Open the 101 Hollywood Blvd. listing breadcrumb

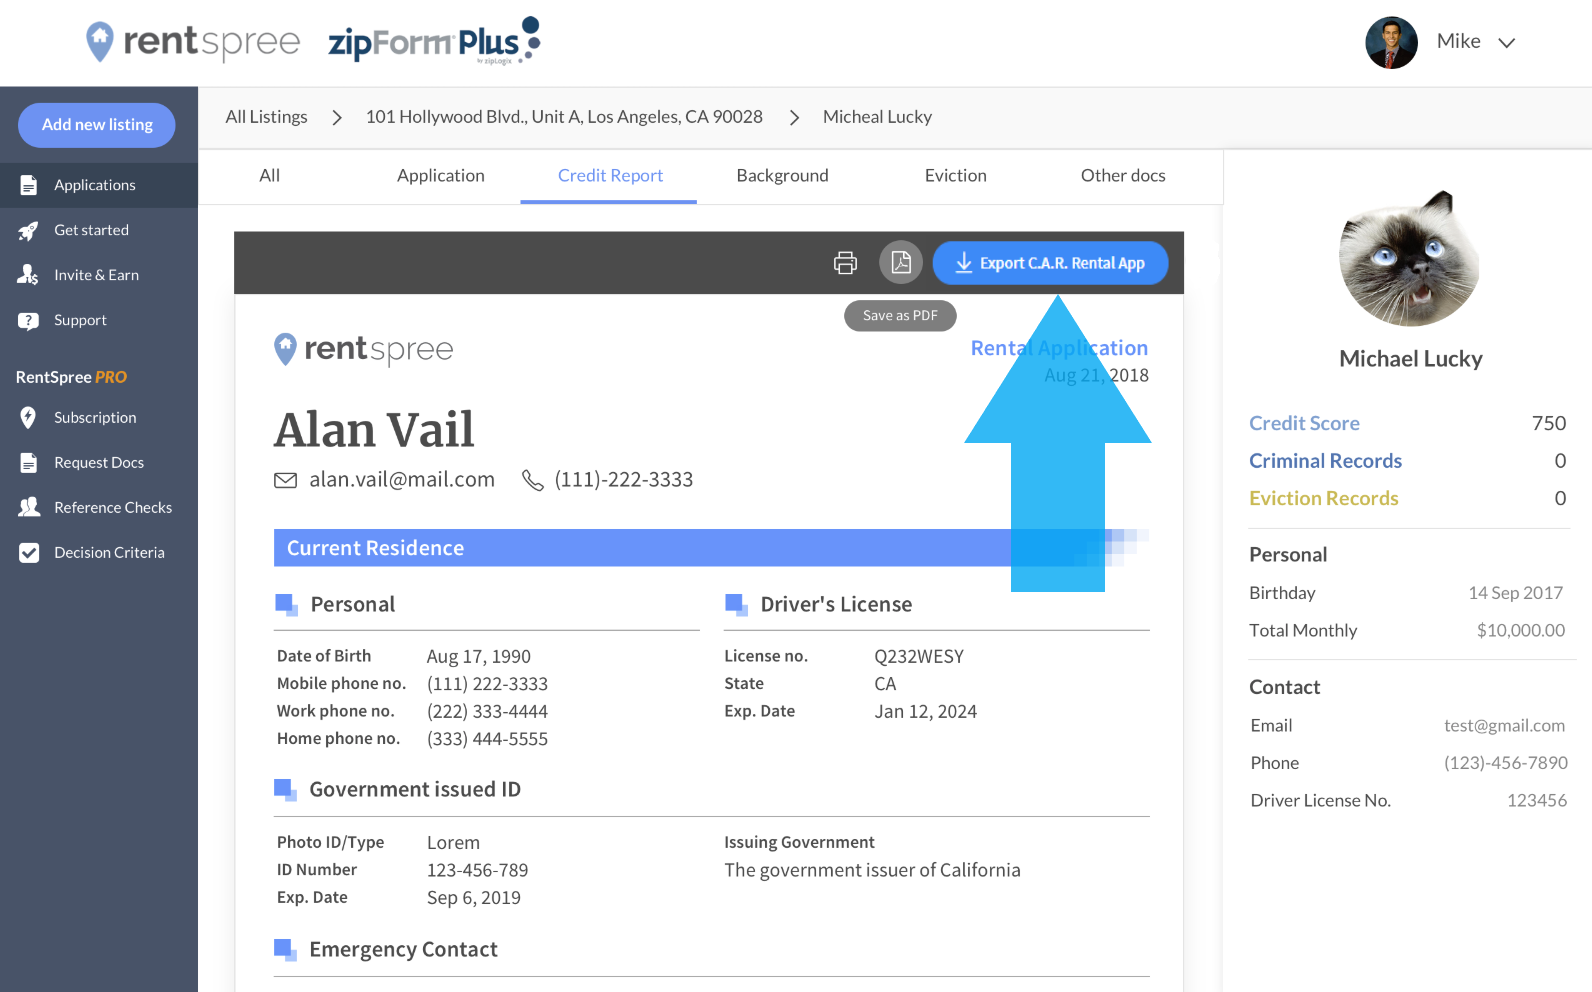564,117
